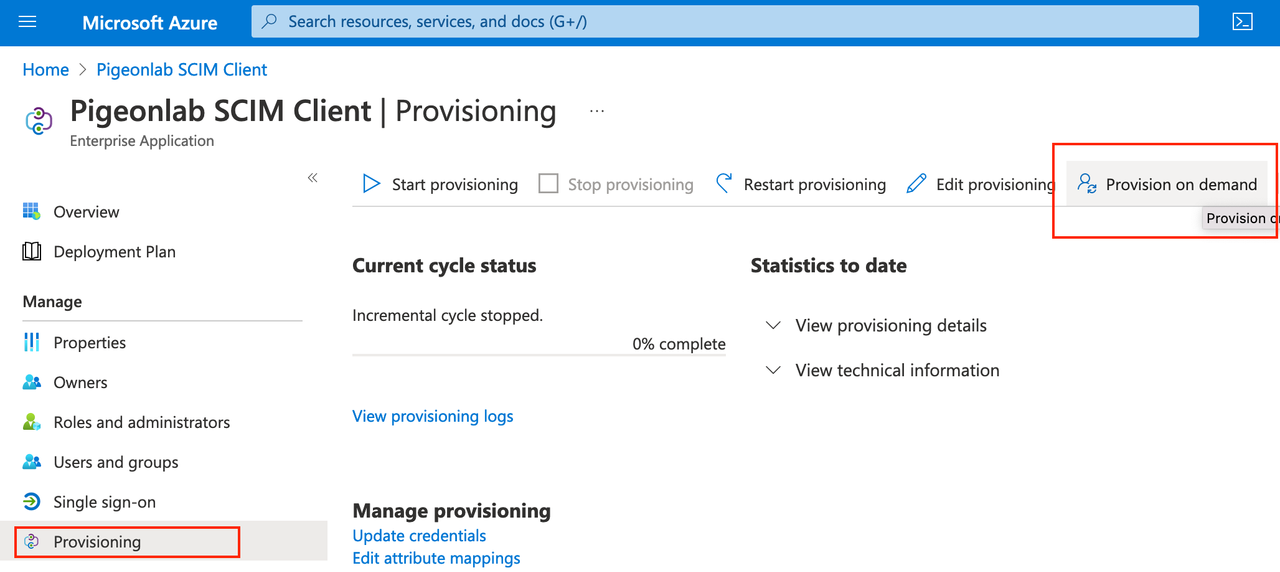Toggle the Stop provisioning square checkbox
This screenshot has height=572, width=1280.
(x=548, y=184)
